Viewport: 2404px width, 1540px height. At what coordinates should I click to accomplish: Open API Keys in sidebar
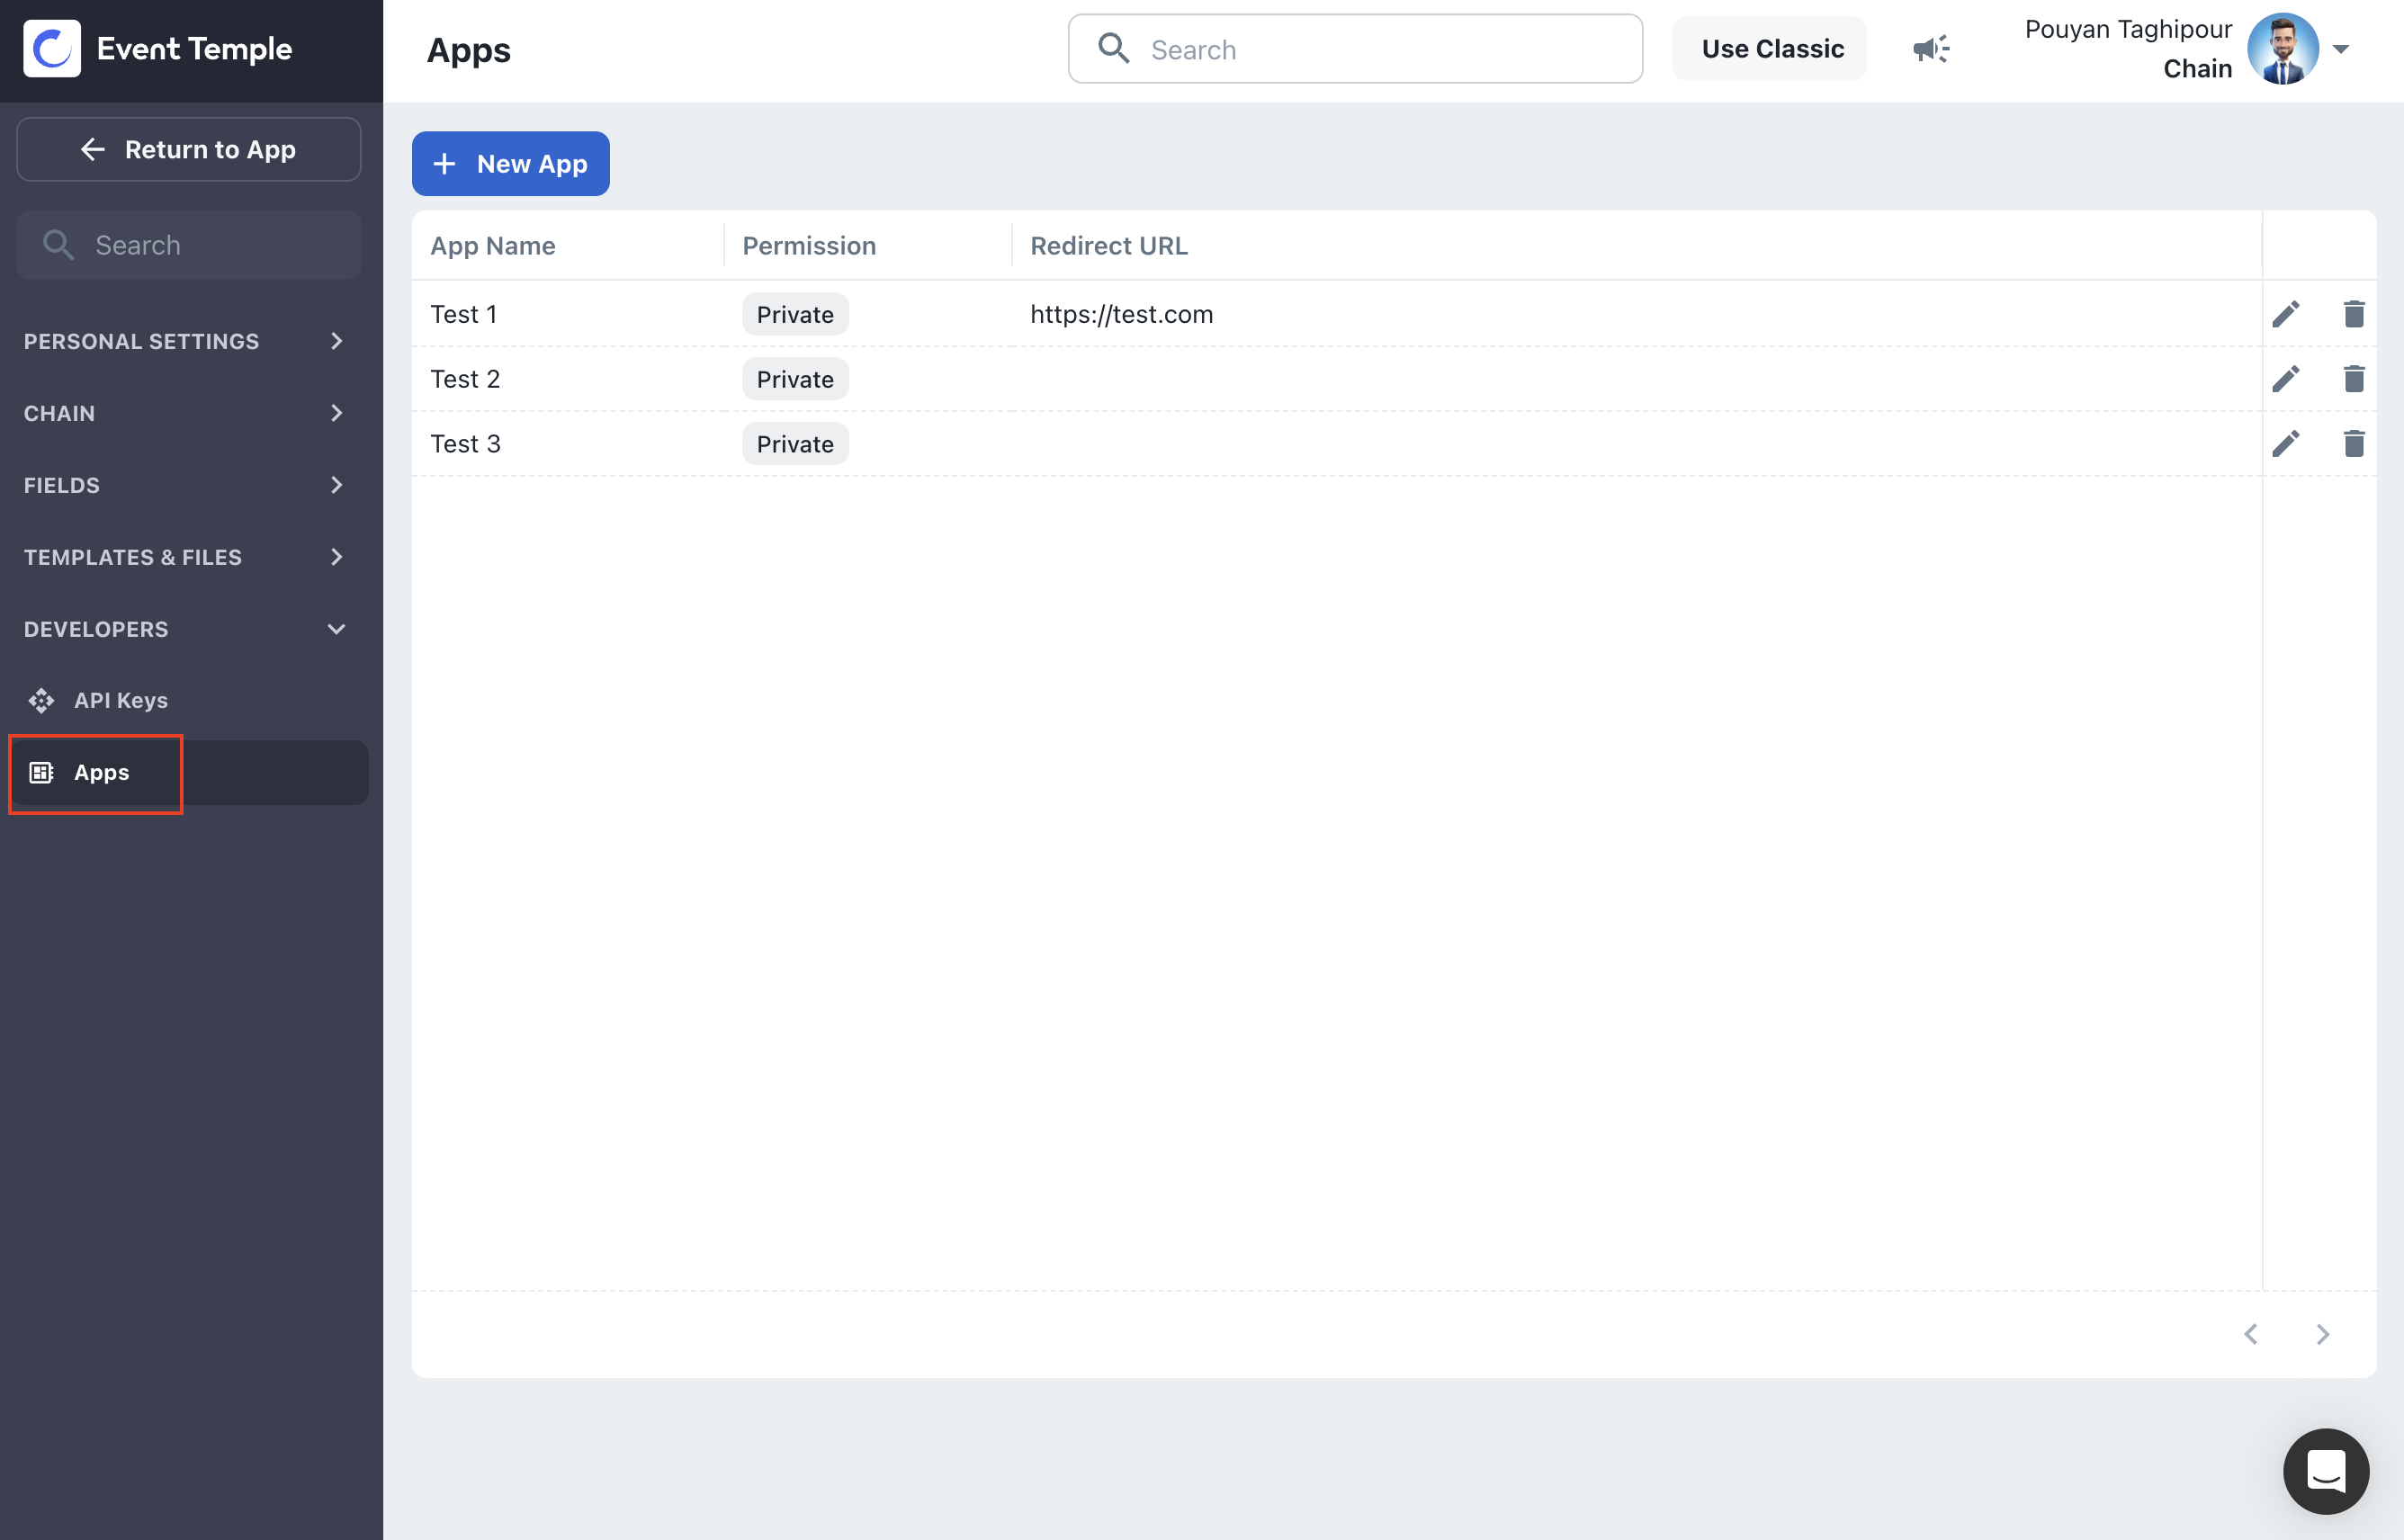tap(120, 700)
